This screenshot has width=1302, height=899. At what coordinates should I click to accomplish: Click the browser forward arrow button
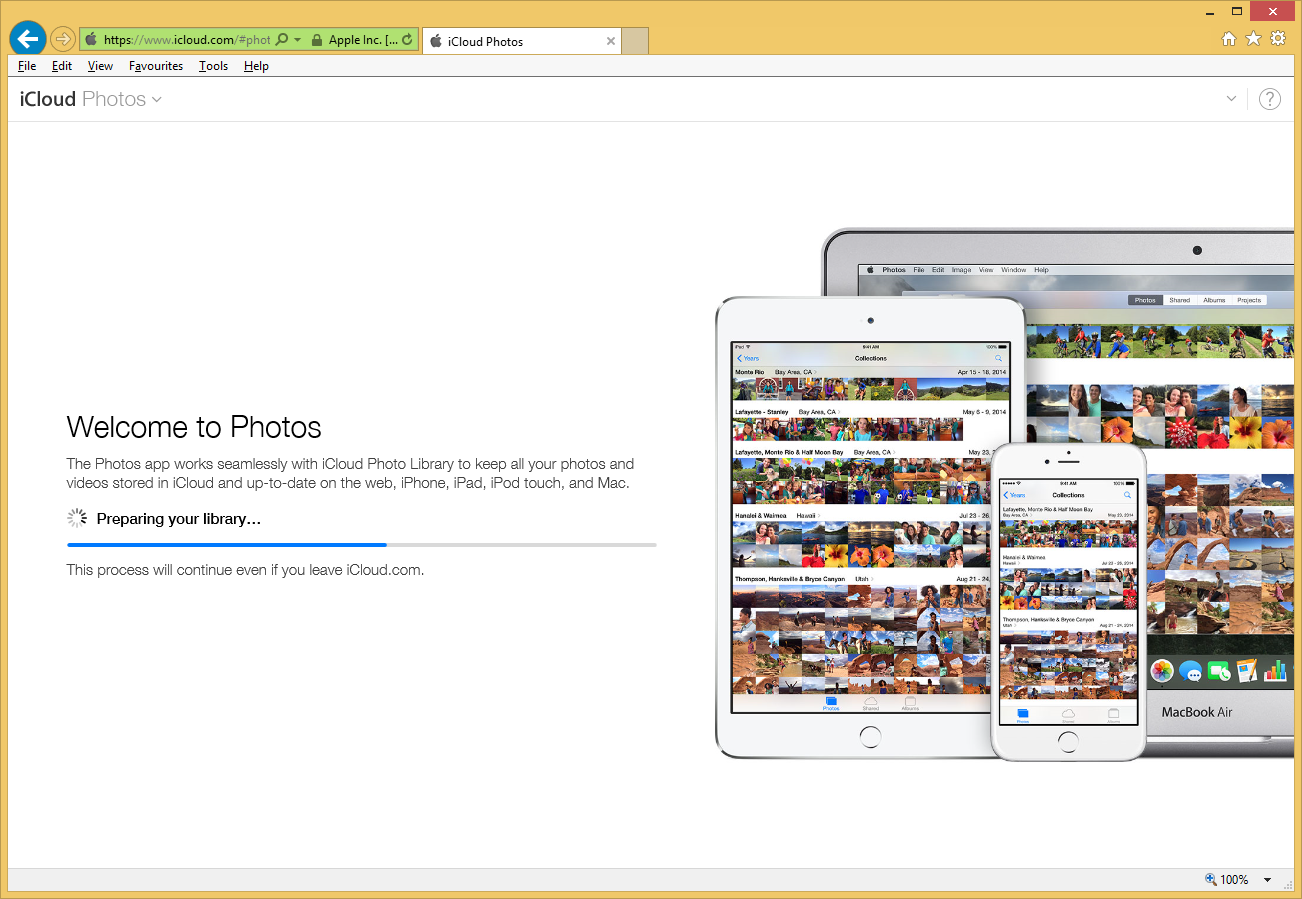pos(62,40)
